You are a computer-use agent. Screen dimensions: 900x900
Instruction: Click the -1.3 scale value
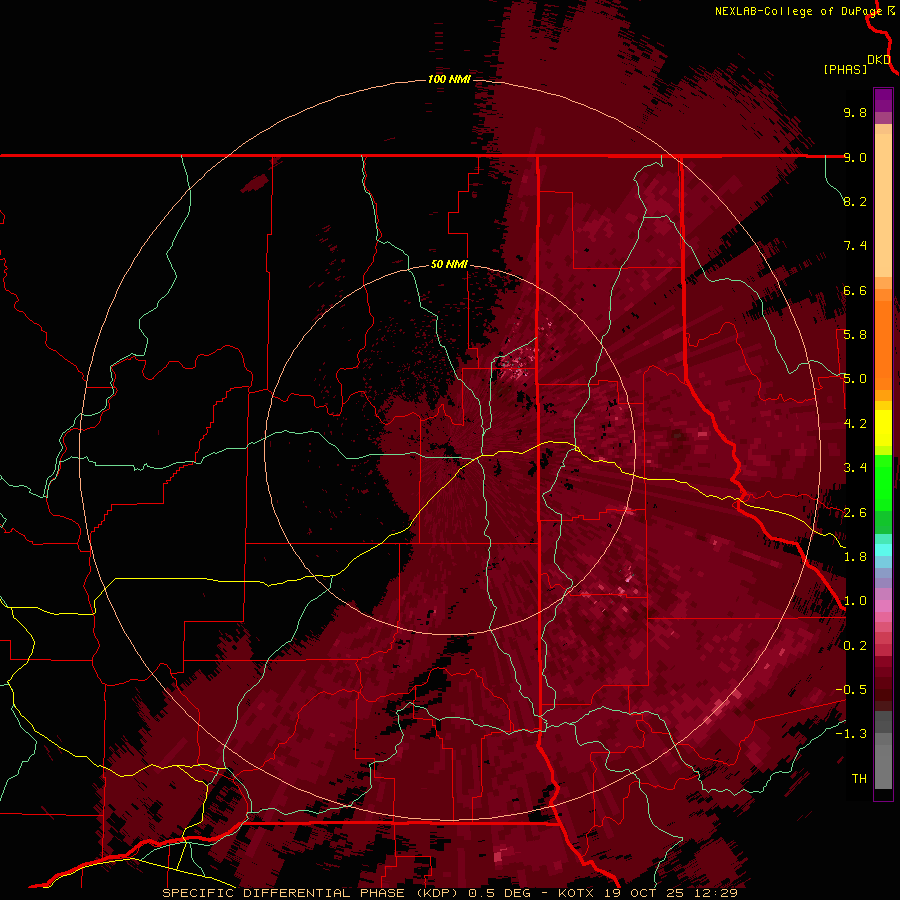click(x=851, y=734)
